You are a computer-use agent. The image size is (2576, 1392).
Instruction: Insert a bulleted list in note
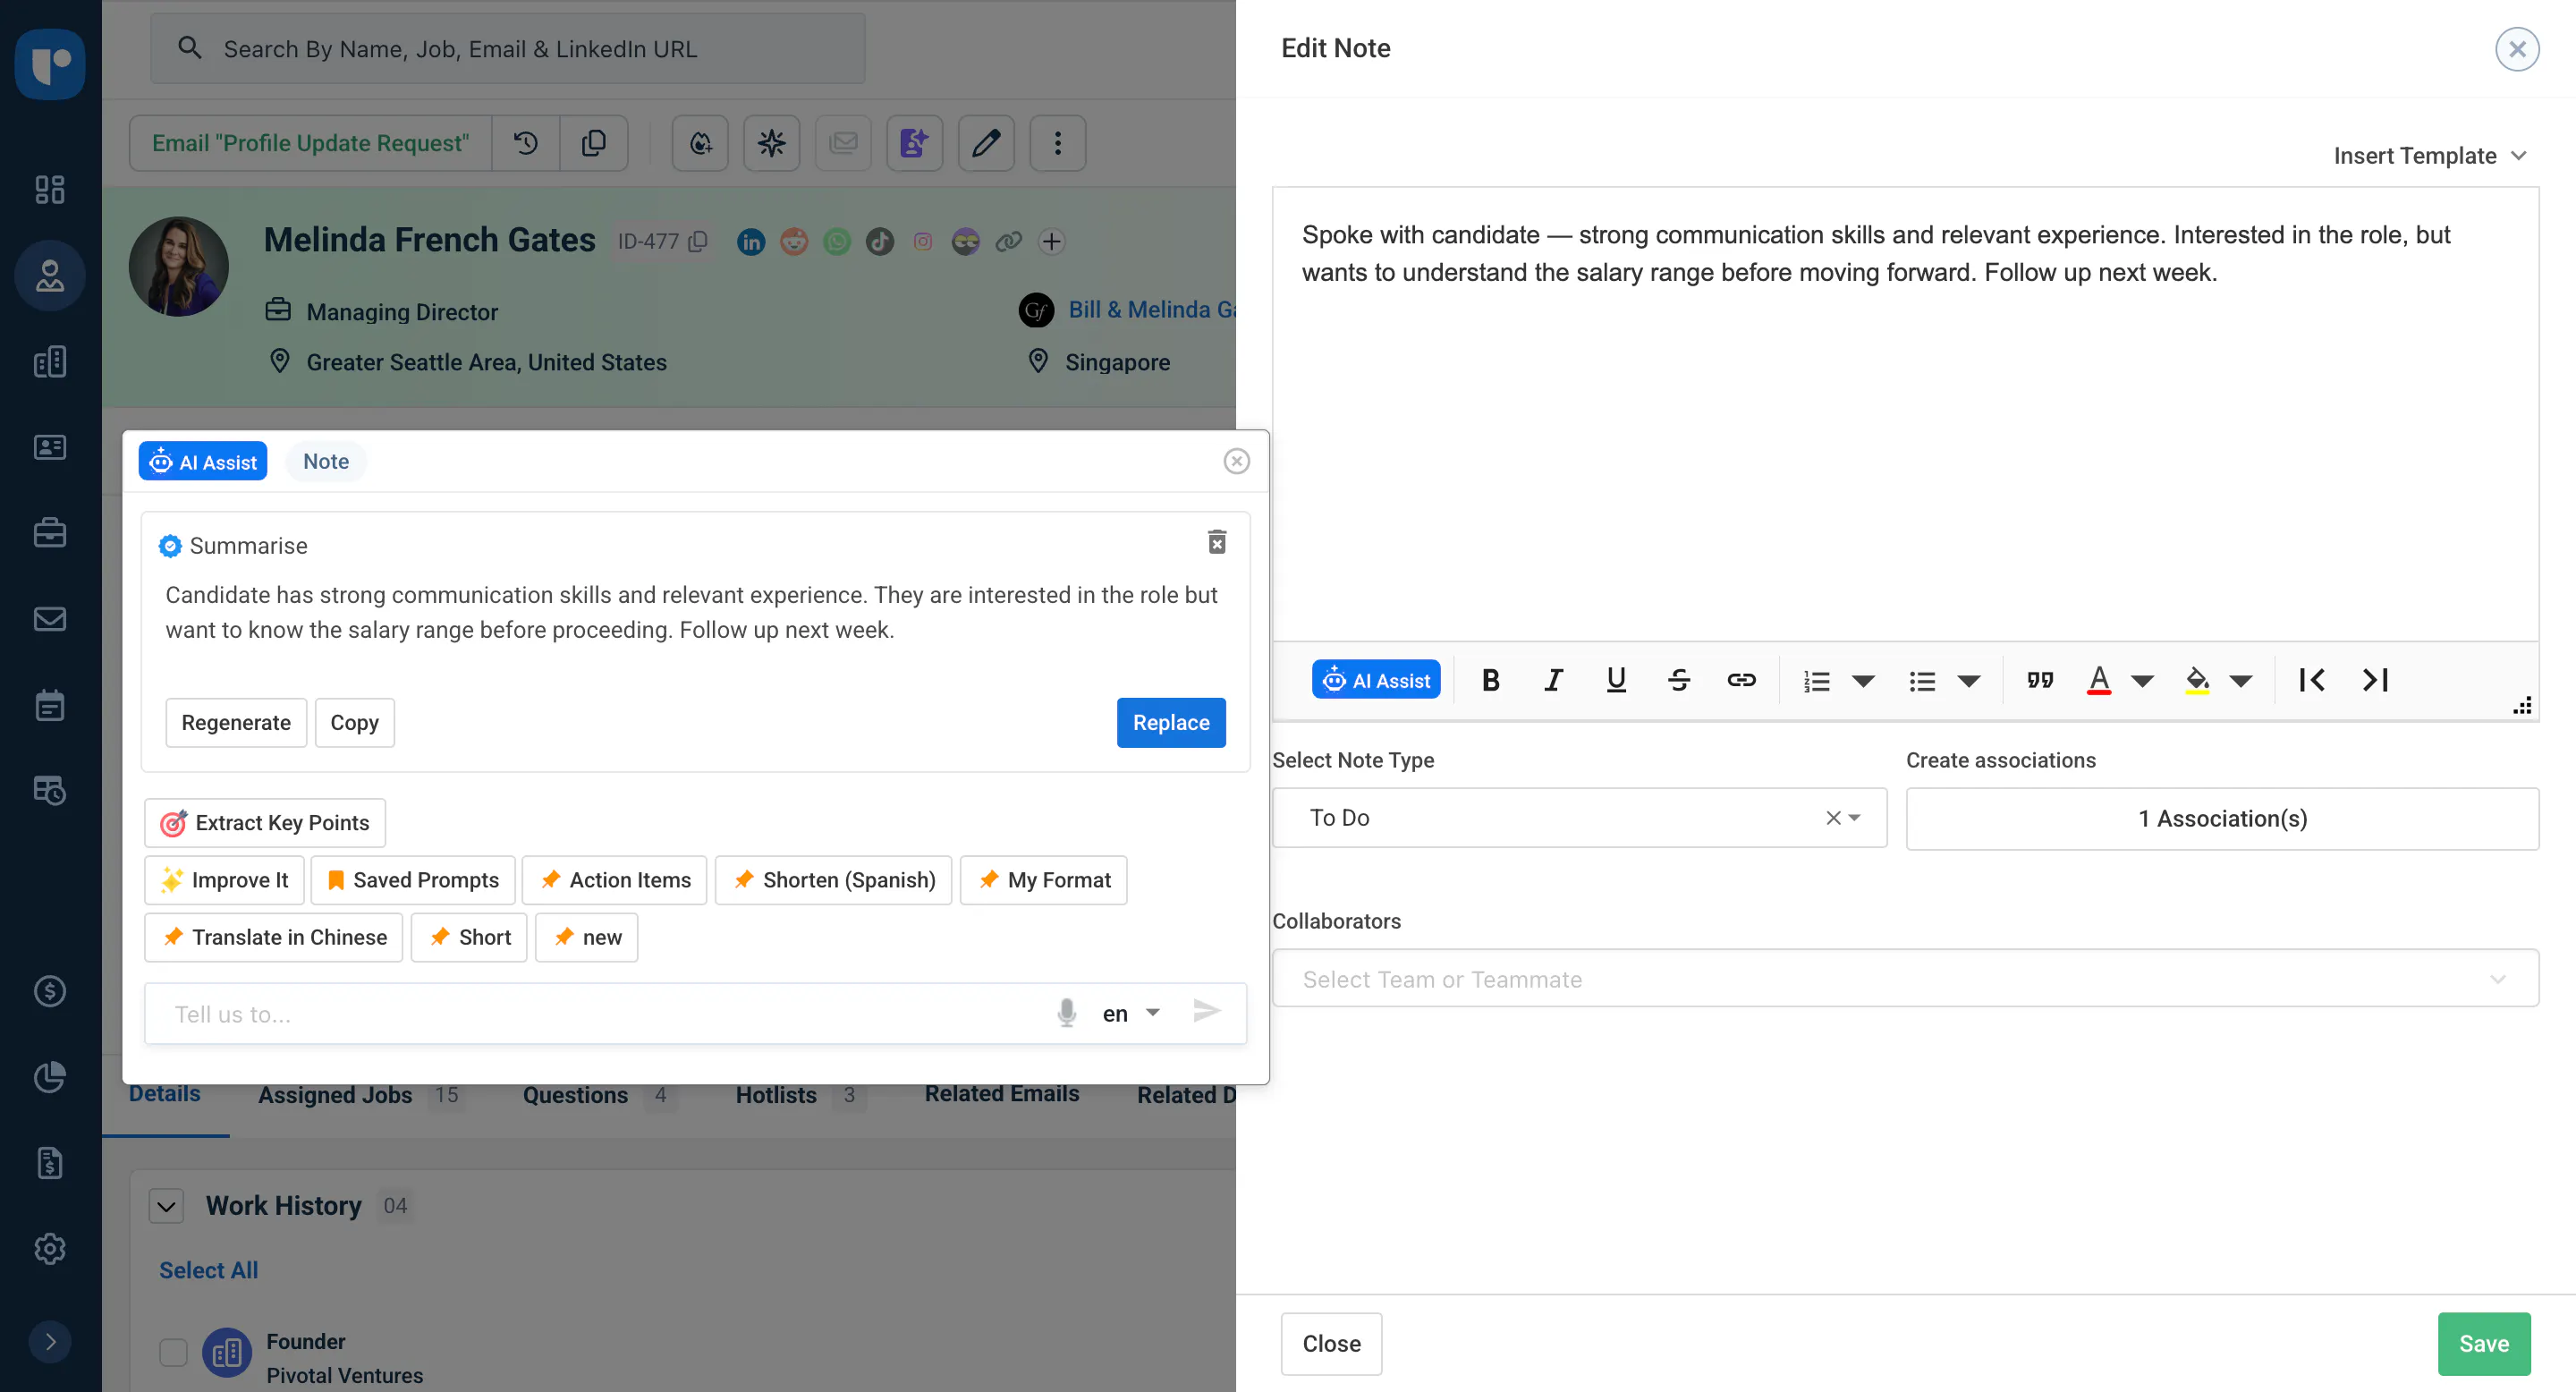1921,681
